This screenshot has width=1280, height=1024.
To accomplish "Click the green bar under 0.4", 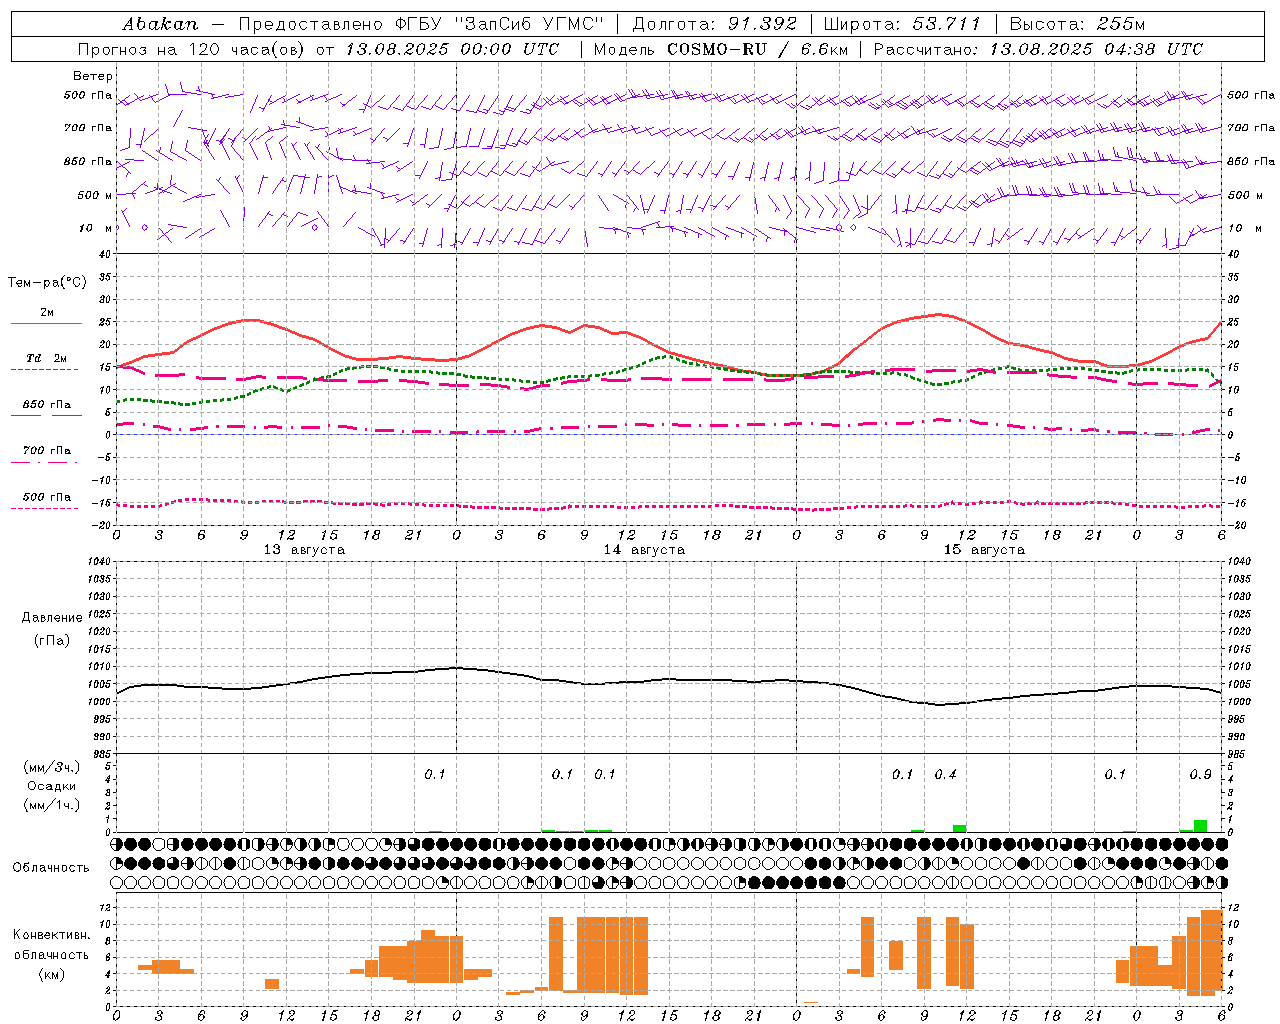I will [959, 828].
